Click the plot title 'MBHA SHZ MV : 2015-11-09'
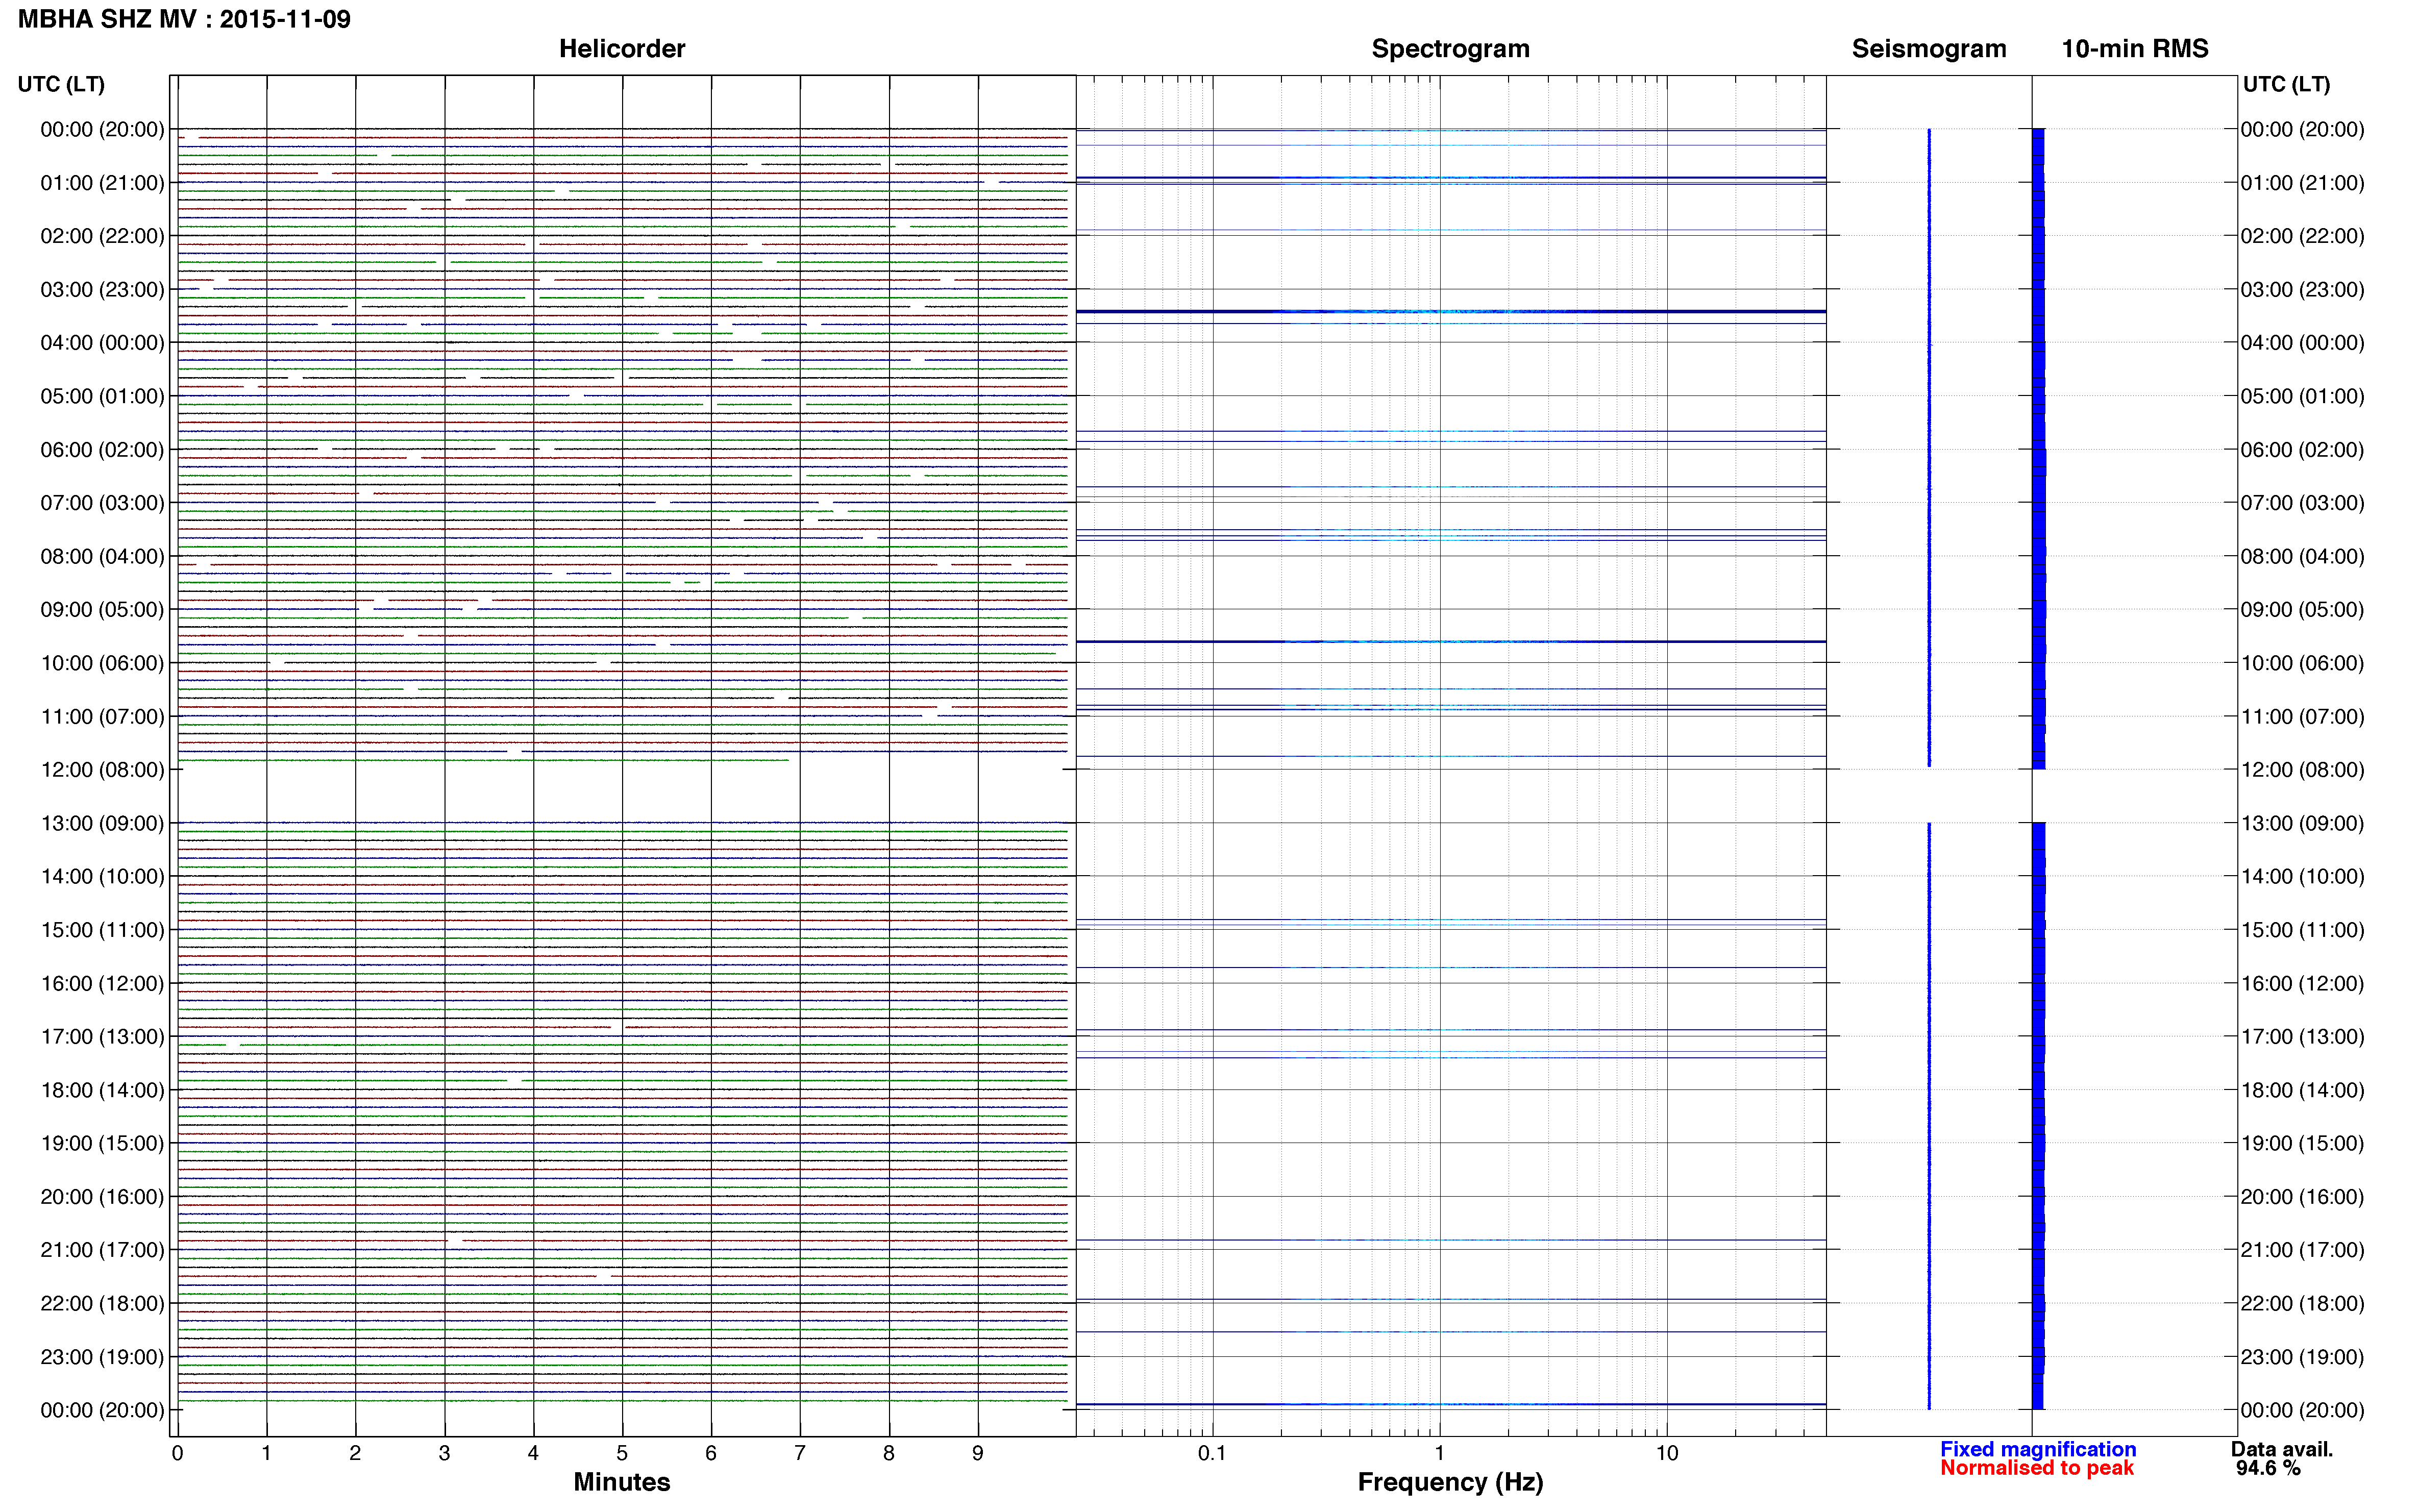This screenshot has height=1512, width=2419. click(184, 19)
